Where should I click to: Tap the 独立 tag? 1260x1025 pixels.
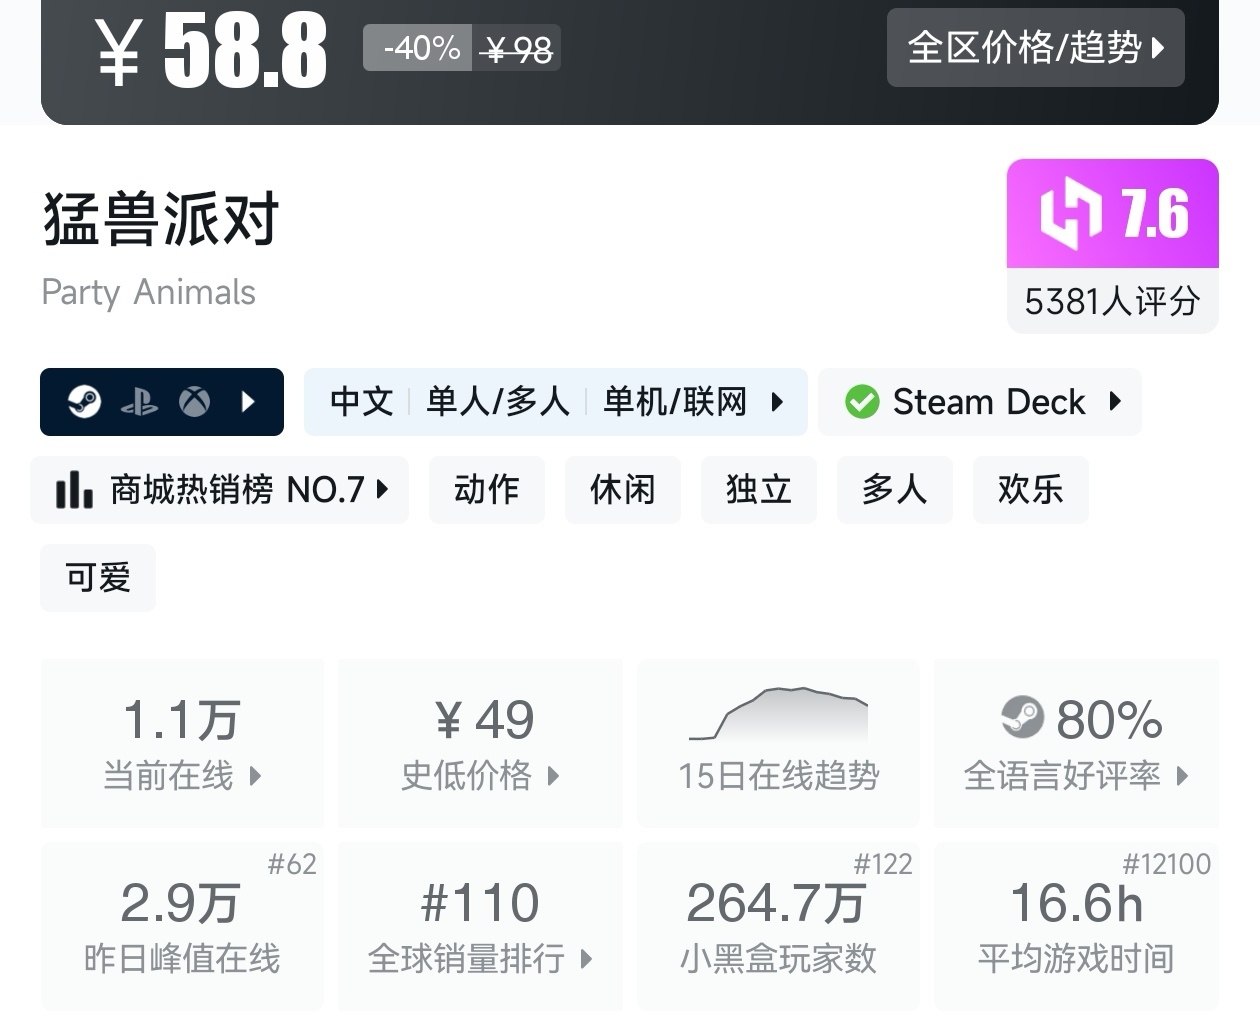[x=758, y=490]
